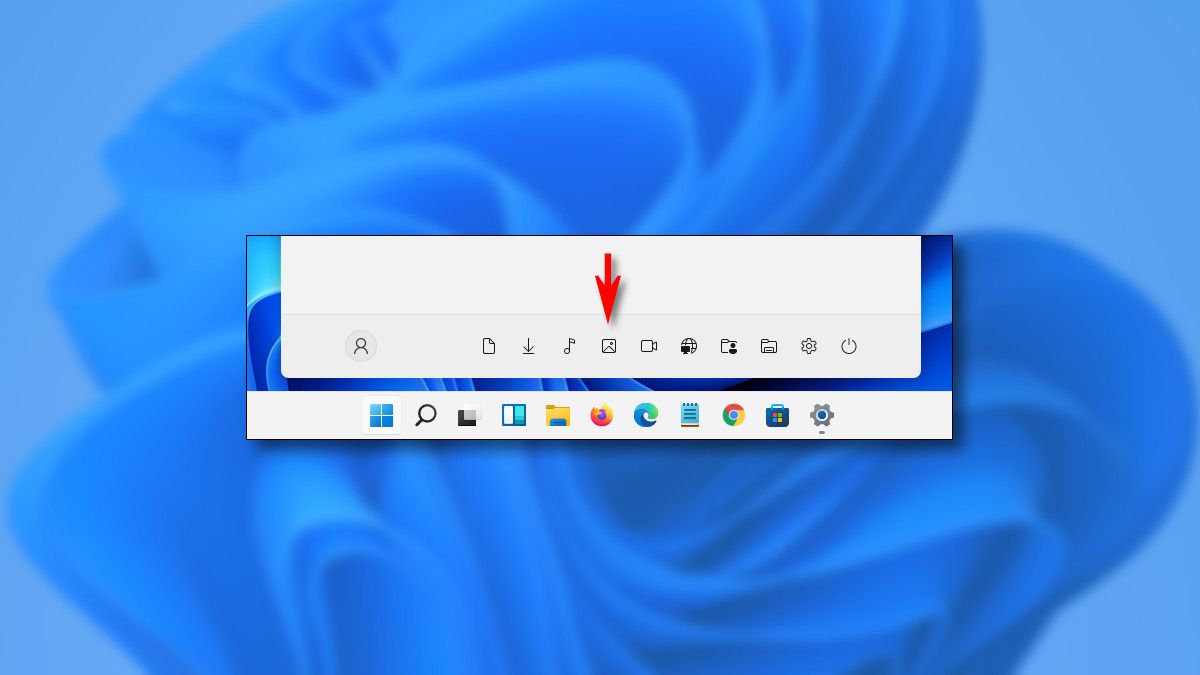Viewport: 1200px width, 675px height.
Task: Click the power button in Start menu
Action: [x=848, y=347]
